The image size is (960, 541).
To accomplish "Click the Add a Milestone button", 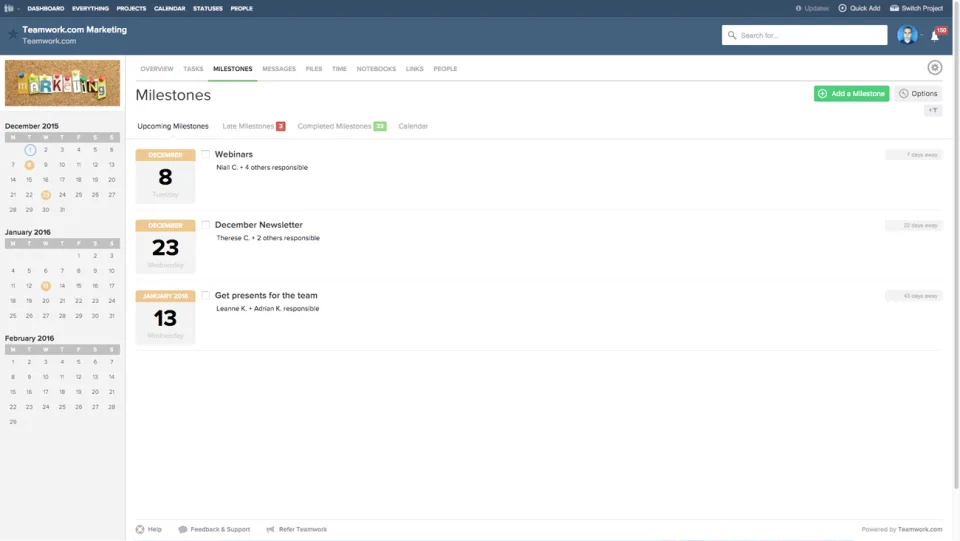I will 851,94.
